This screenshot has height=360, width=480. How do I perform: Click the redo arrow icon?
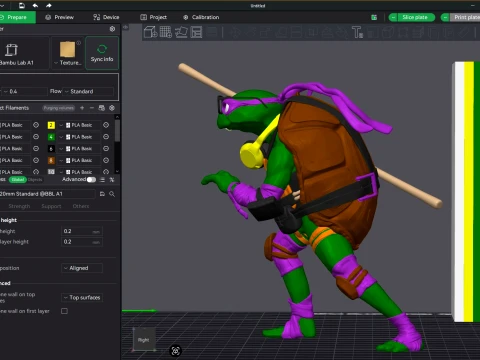coord(49,5)
